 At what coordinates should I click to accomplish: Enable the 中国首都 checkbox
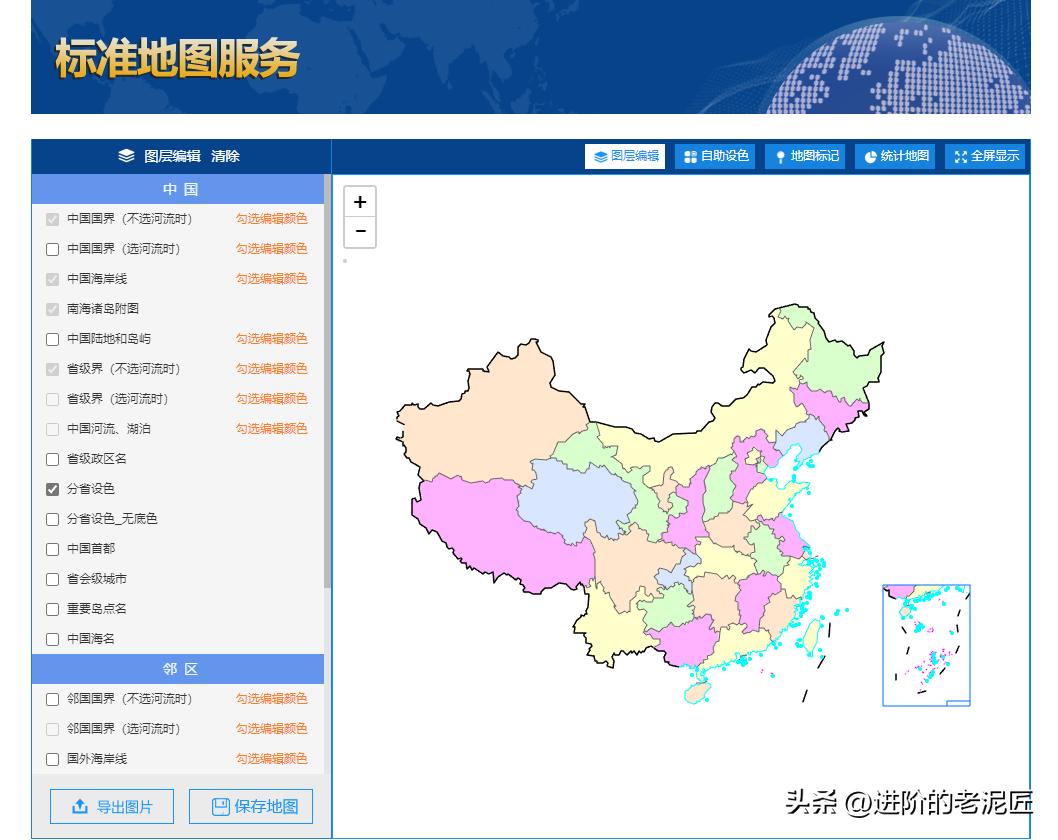pyautogui.click(x=52, y=549)
